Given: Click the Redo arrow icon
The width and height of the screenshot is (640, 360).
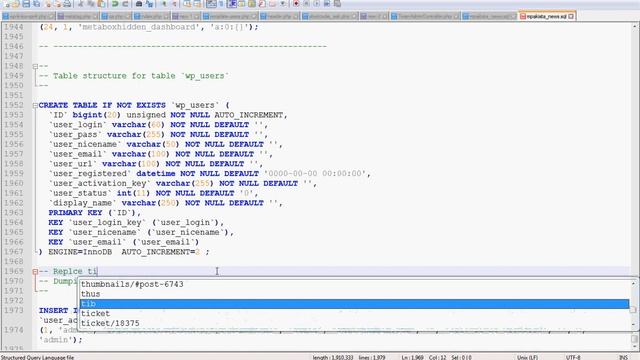Looking at the screenshot, I should click(x=125, y=4).
